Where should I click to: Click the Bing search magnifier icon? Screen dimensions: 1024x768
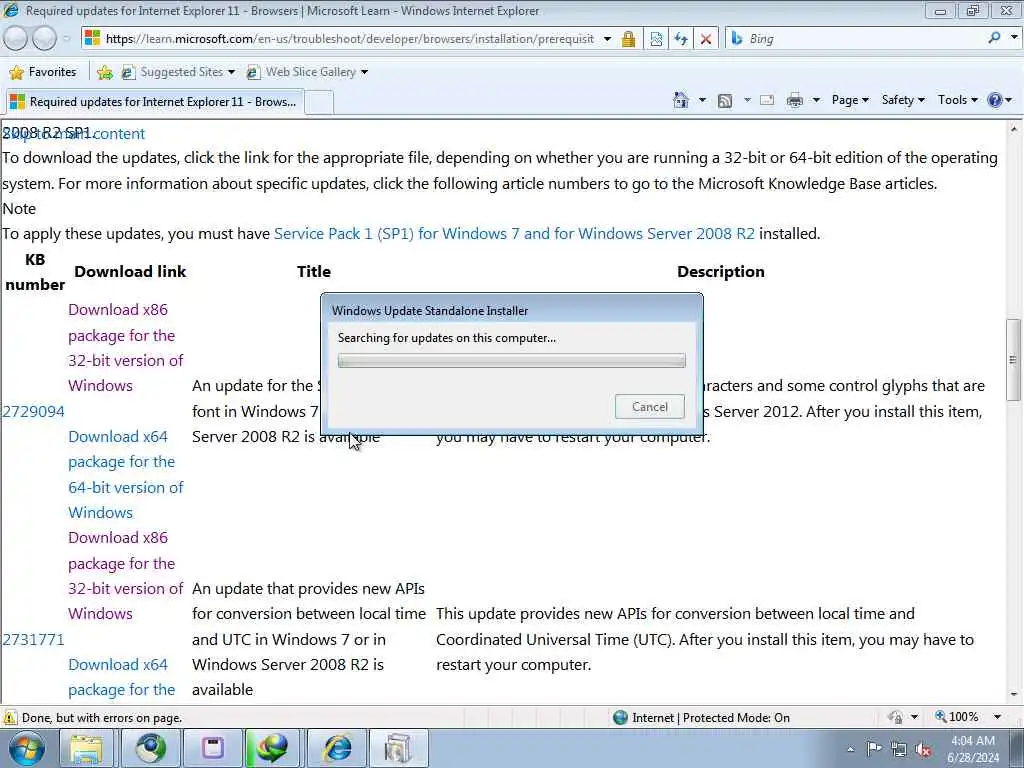(x=994, y=39)
